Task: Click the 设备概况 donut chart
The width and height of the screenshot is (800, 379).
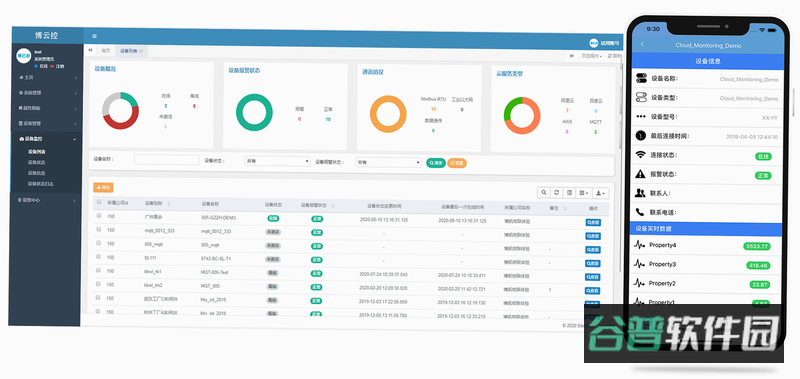Action: (x=120, y=111)
